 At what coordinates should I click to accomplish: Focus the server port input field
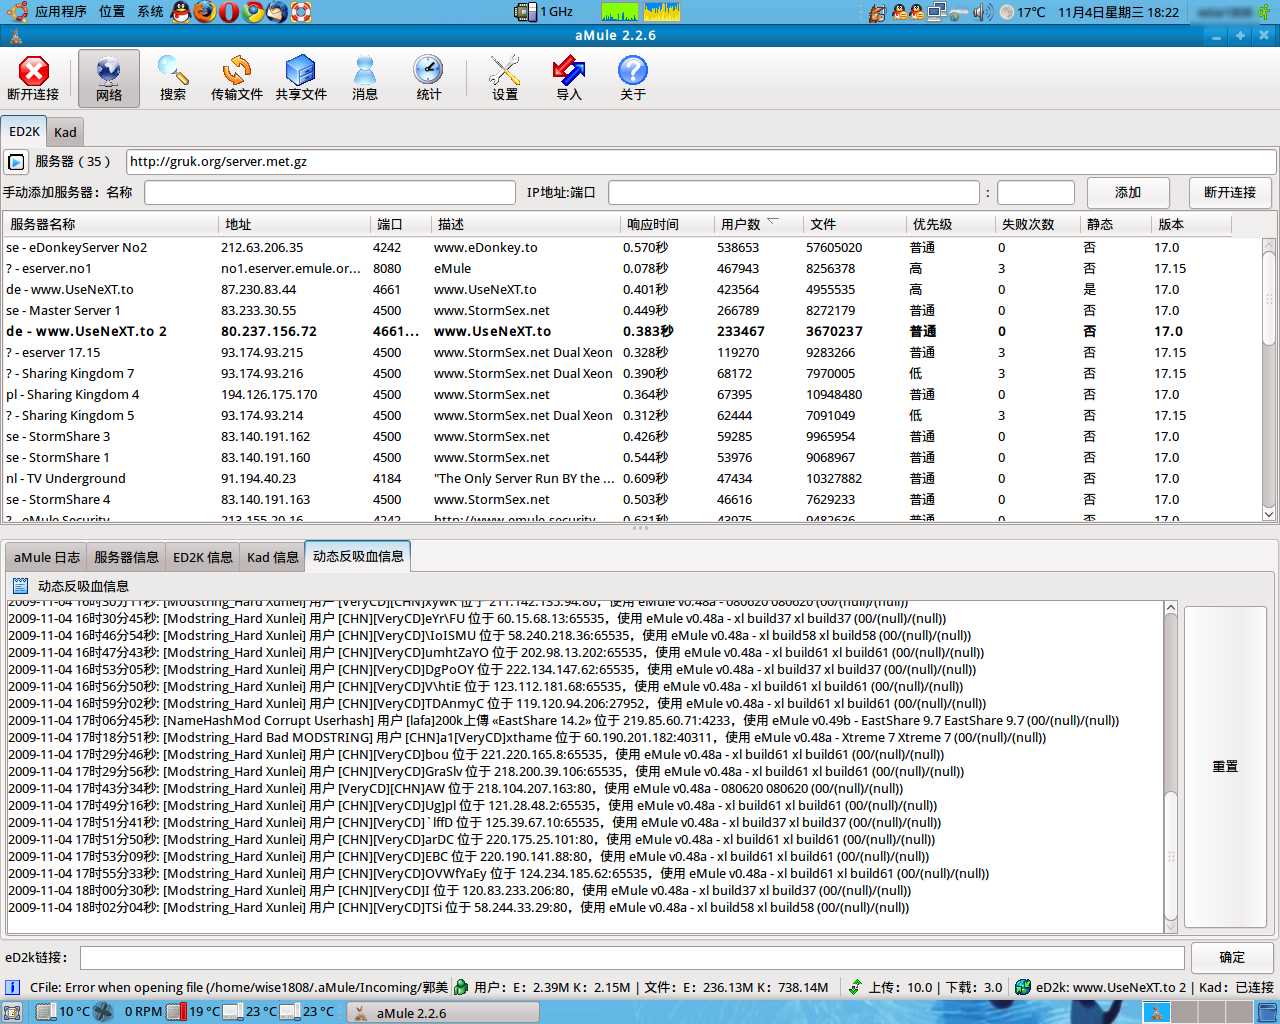point(1036,192)
